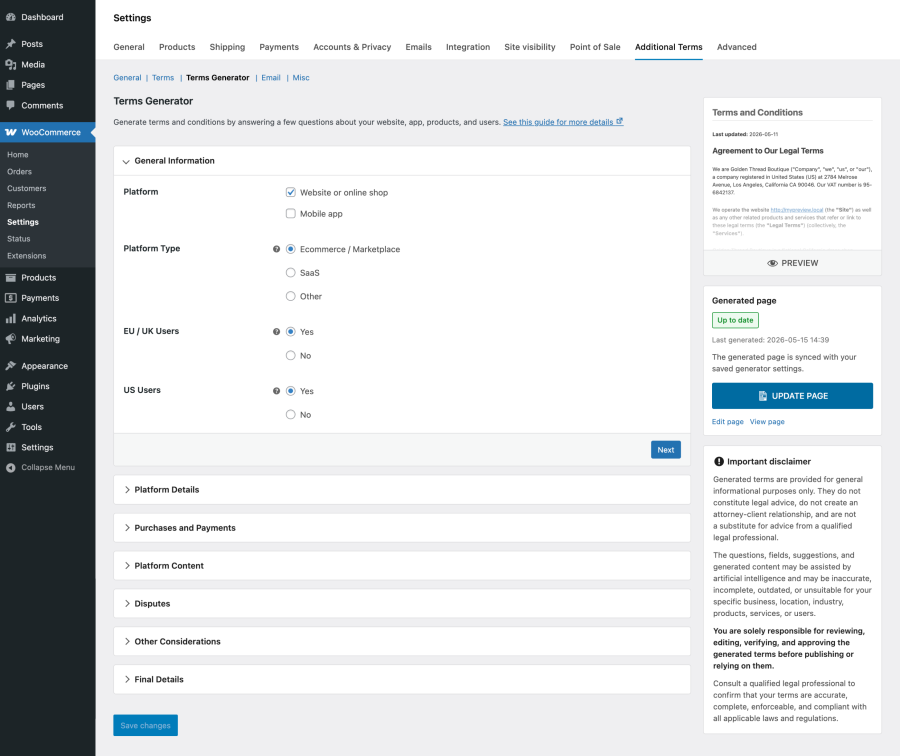
Task: Click the Platform Type help icon
Action: (x=276, y=249)
